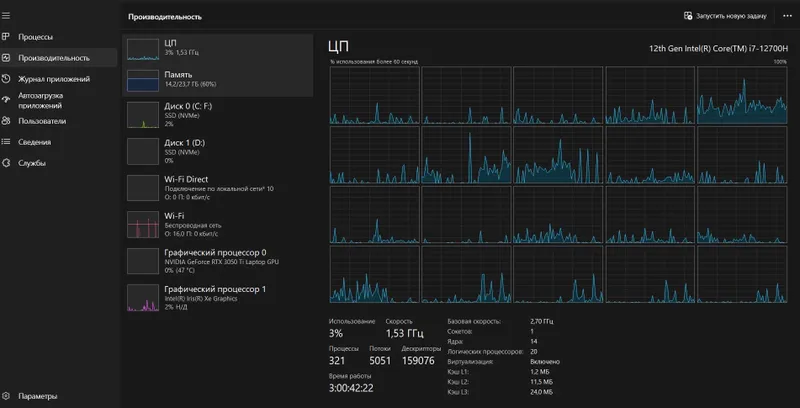800x408 pixels.
Task: Click the Параметры gear icon
Action: coord(6,396)
